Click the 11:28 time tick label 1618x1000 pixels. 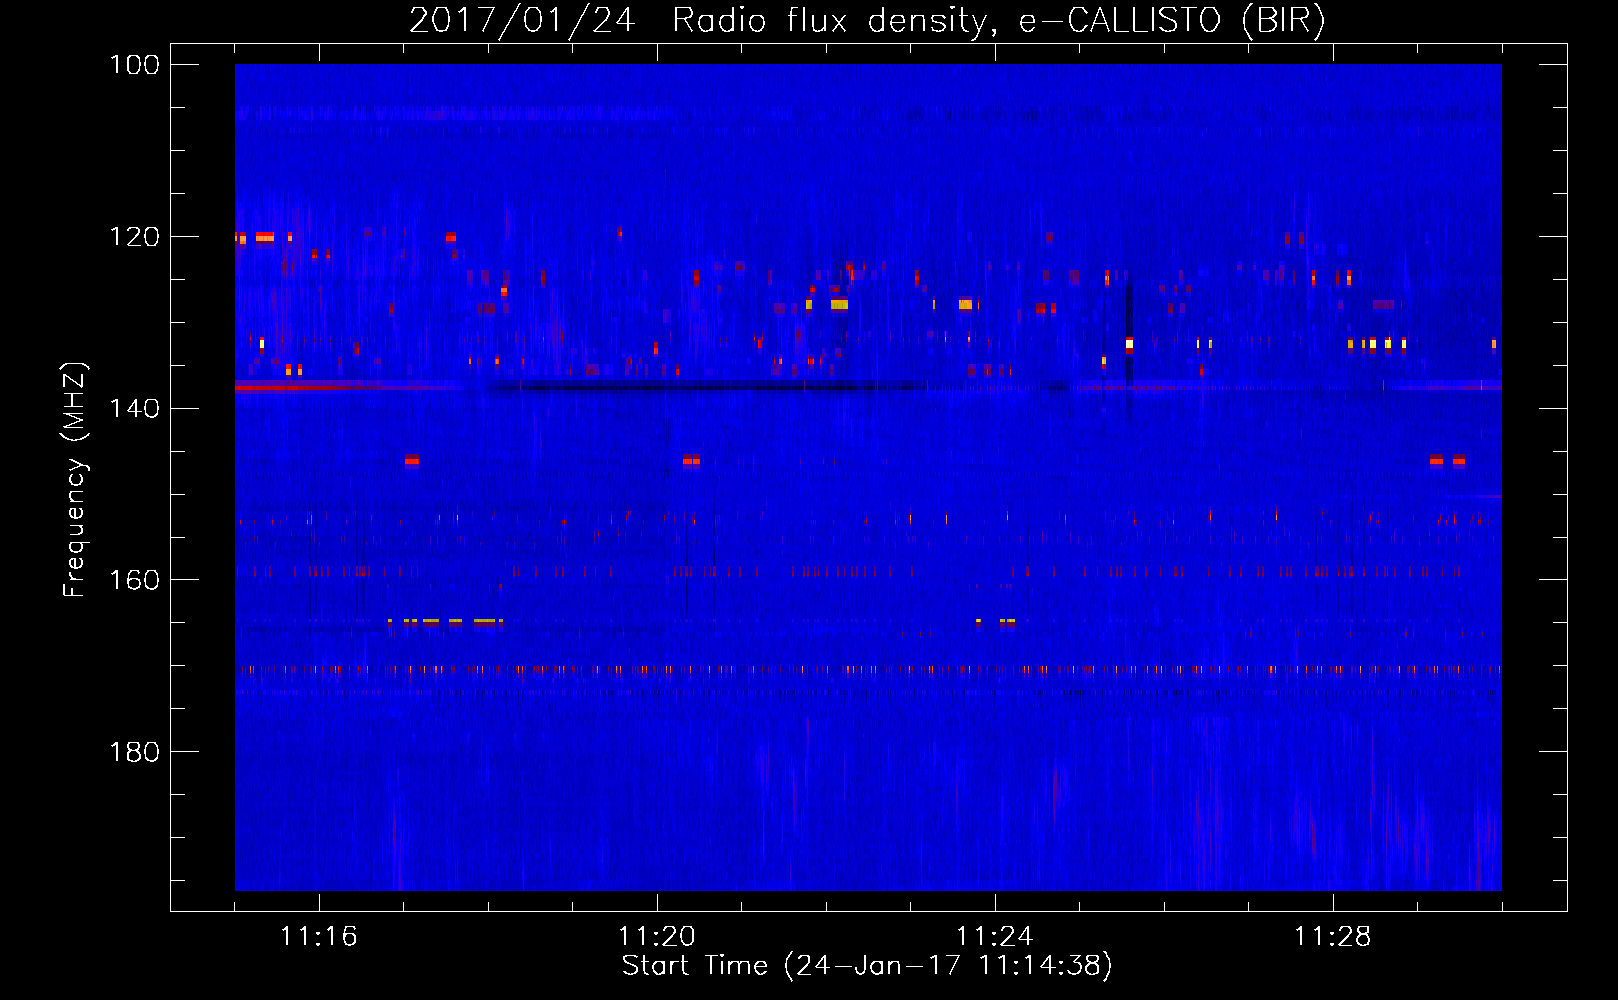pyautogui.click(x=1333, y=937)
